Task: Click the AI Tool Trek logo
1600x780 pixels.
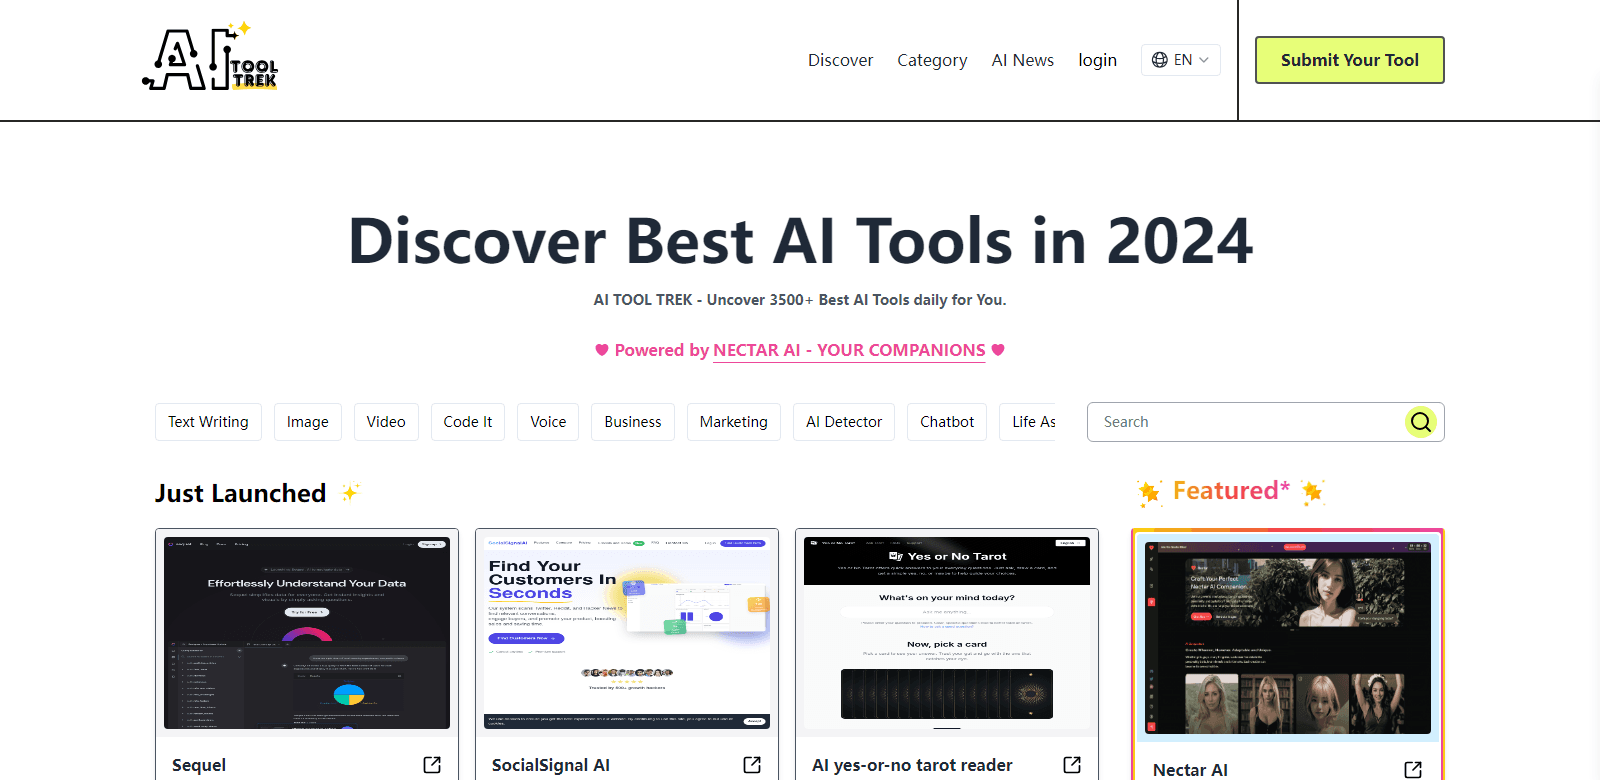Action: [x=211, y=58]
